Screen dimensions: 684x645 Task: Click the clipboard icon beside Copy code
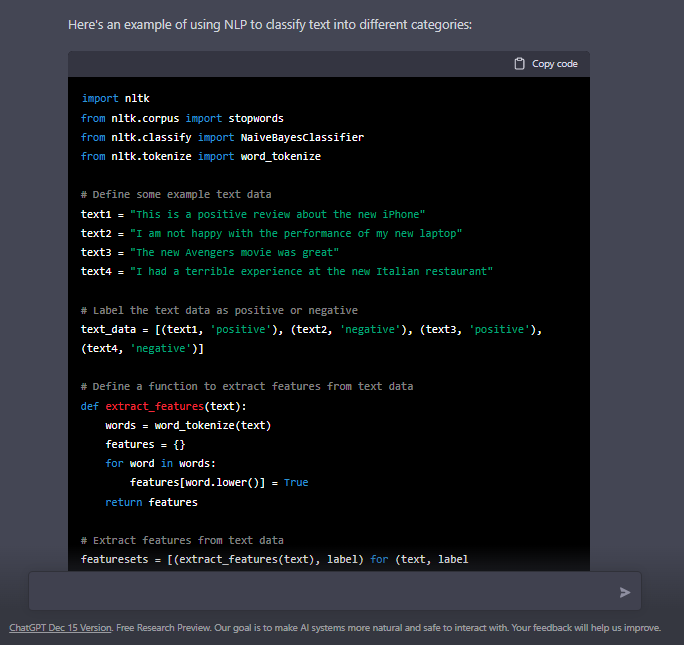519,64
